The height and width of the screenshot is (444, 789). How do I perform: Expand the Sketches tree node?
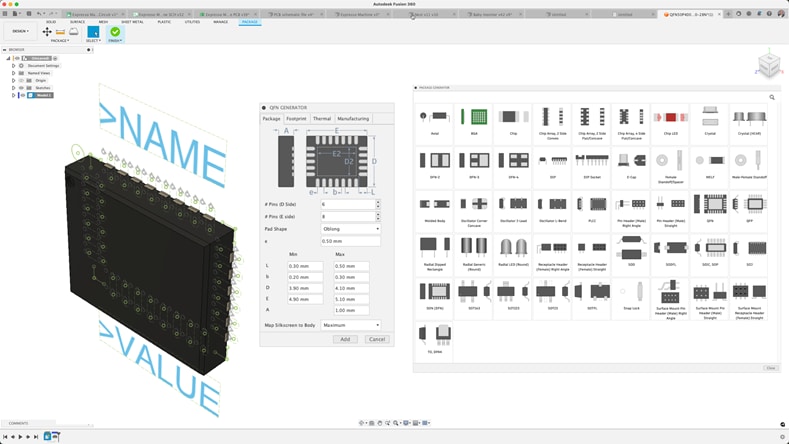14,88
